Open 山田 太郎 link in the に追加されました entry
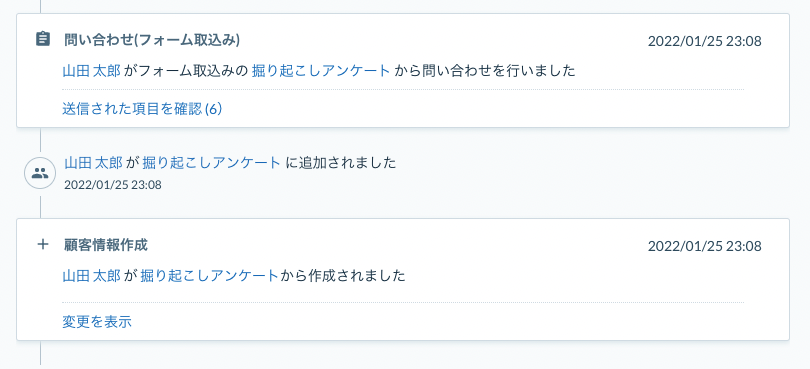The image size is (810, 369). [x=94, y=163]
